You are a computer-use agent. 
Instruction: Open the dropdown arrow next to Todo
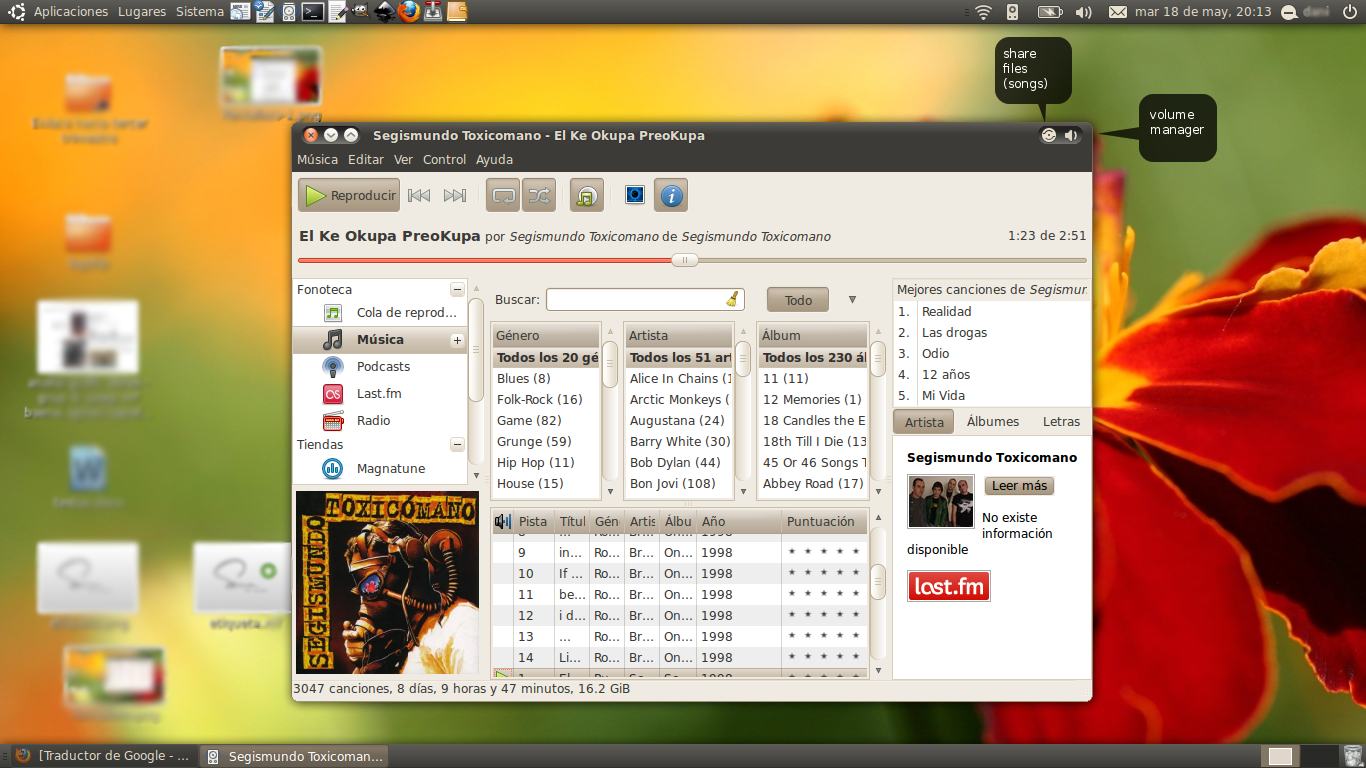click(x=852, y=300)
